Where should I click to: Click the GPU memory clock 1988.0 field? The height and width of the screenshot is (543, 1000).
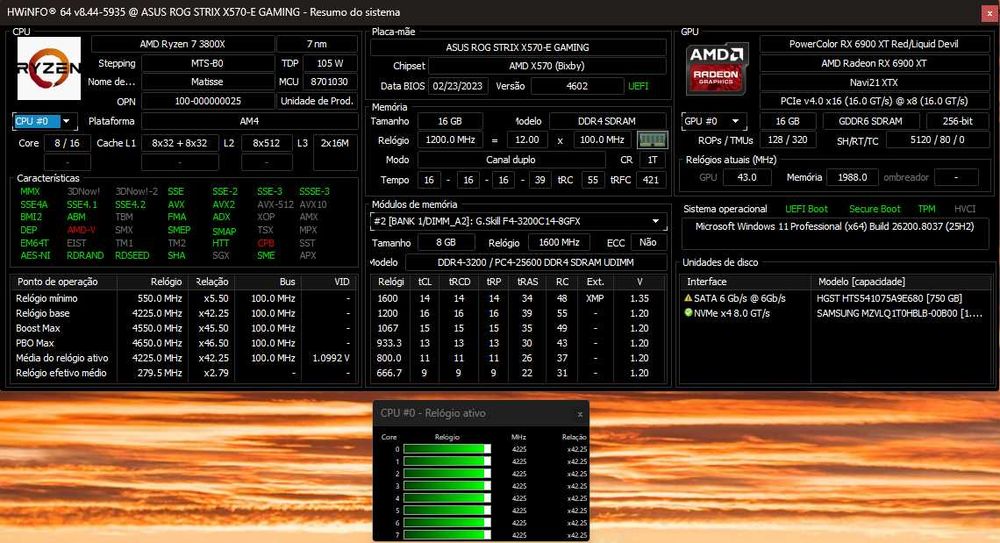click(x=852, y=177)
